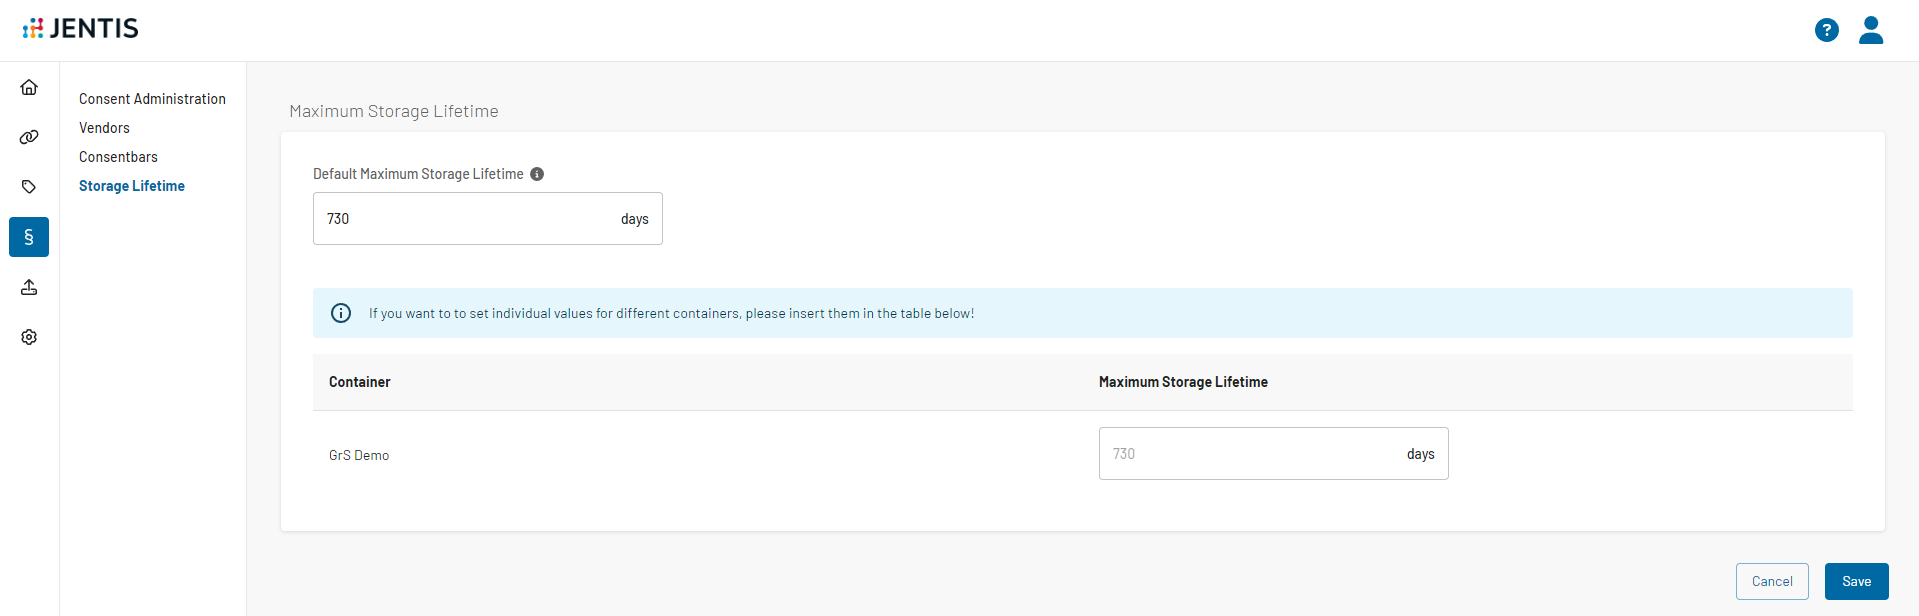The image size is (1919, 616).
Task: Select the tag icon in sidebar
Action: (x=29, y=187)
